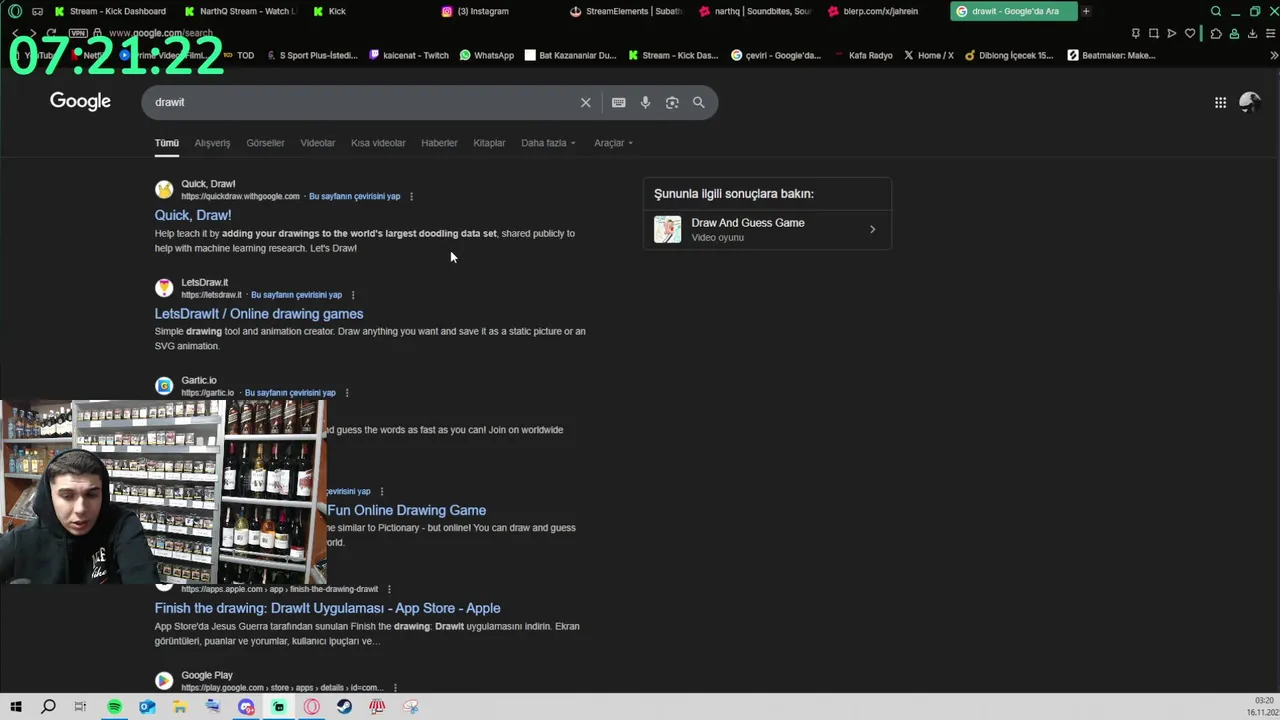1280x720 pixels.
Task: Click the Google logo
Action: pyautogui.click(x=80, y=101)
